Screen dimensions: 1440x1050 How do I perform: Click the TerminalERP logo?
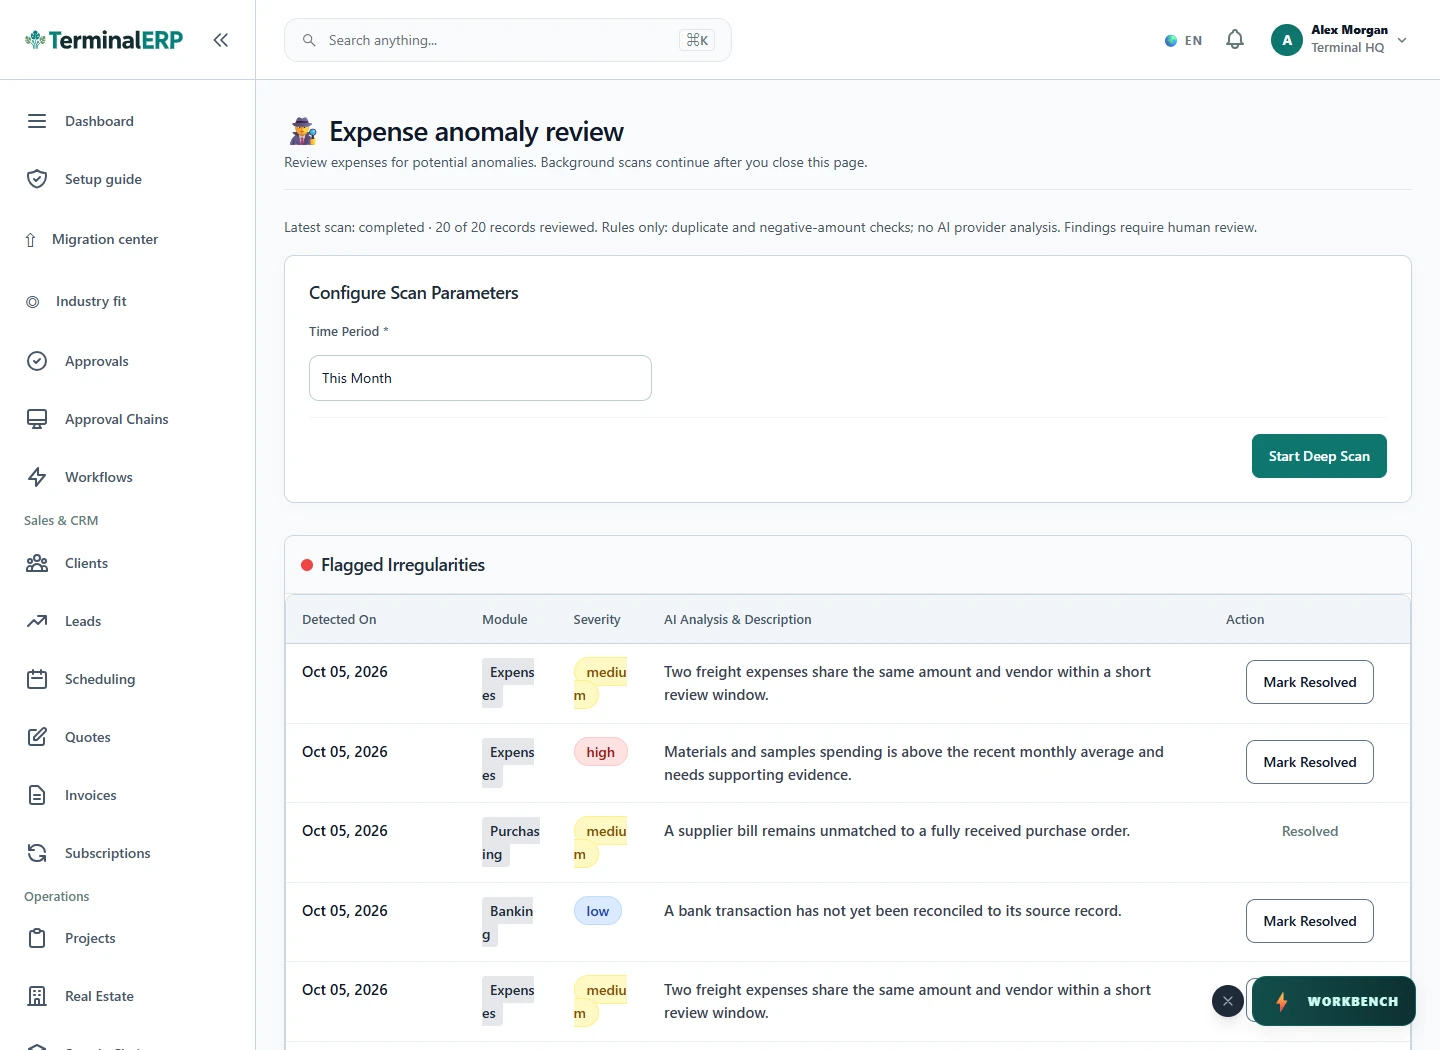(104, 40)
